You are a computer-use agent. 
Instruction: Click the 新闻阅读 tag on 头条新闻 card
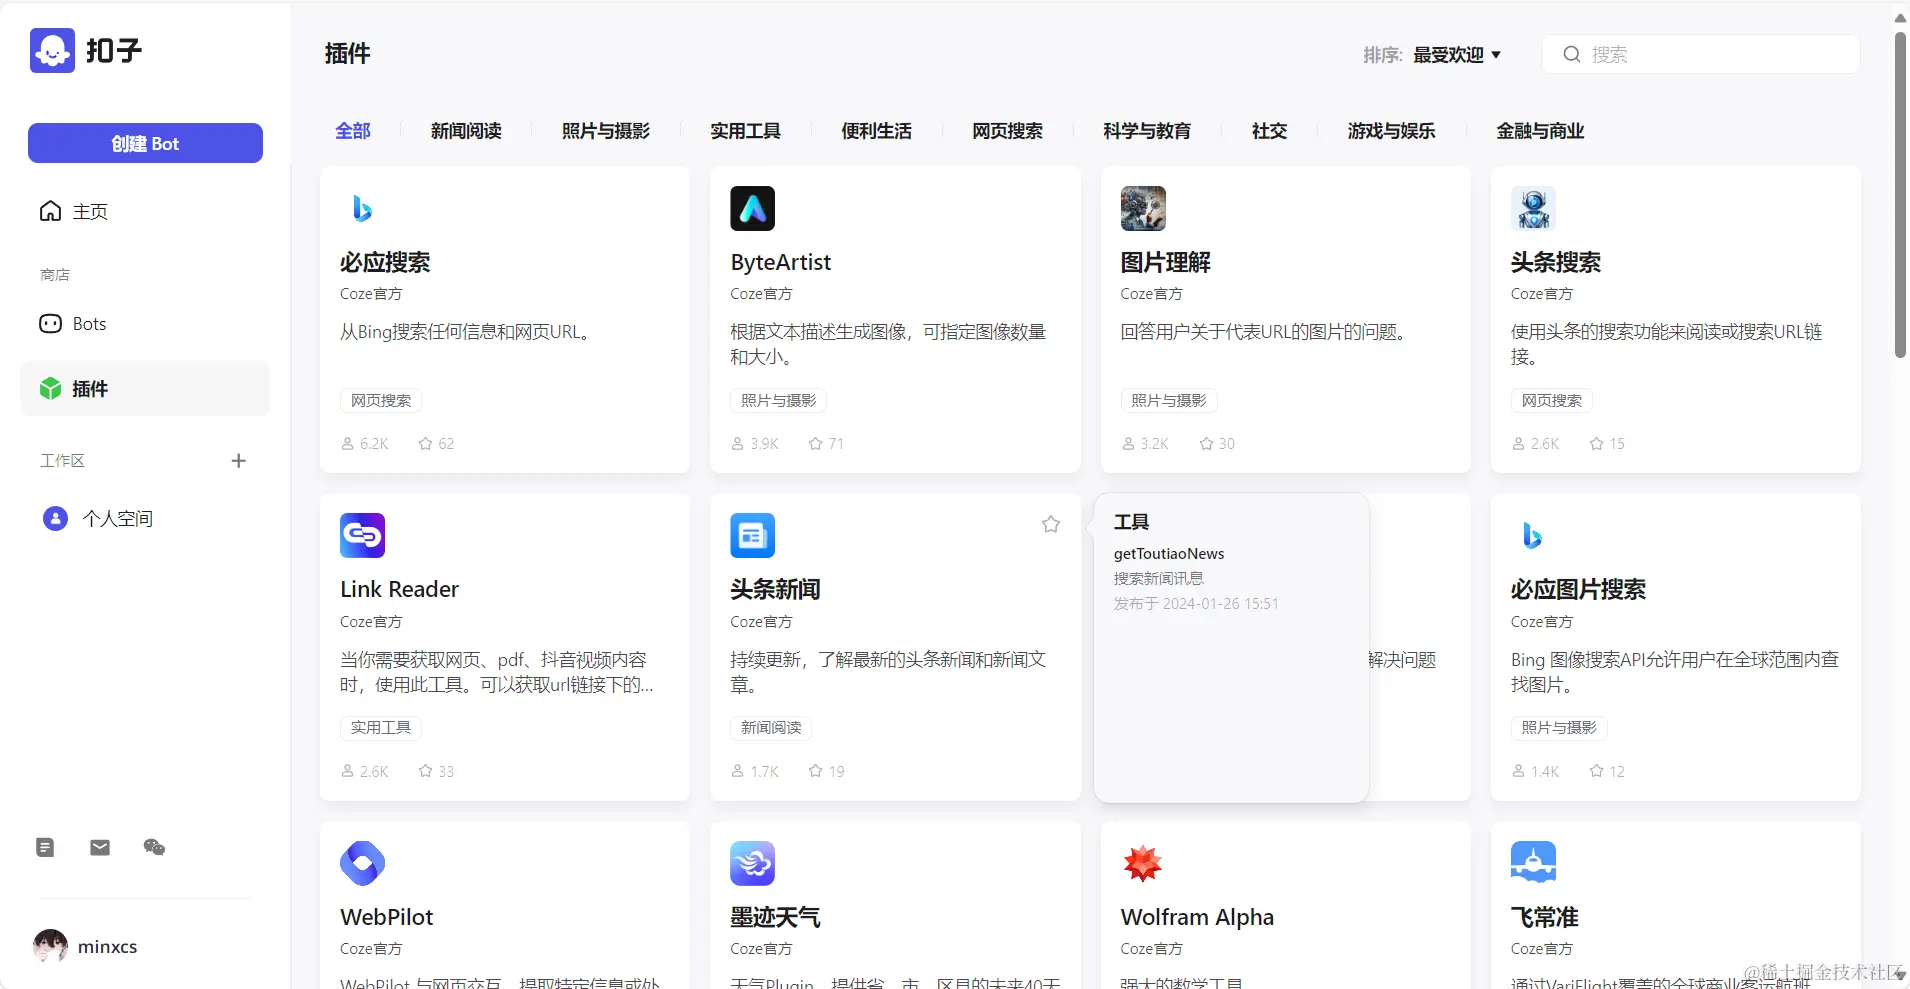[x=771, y=728]
